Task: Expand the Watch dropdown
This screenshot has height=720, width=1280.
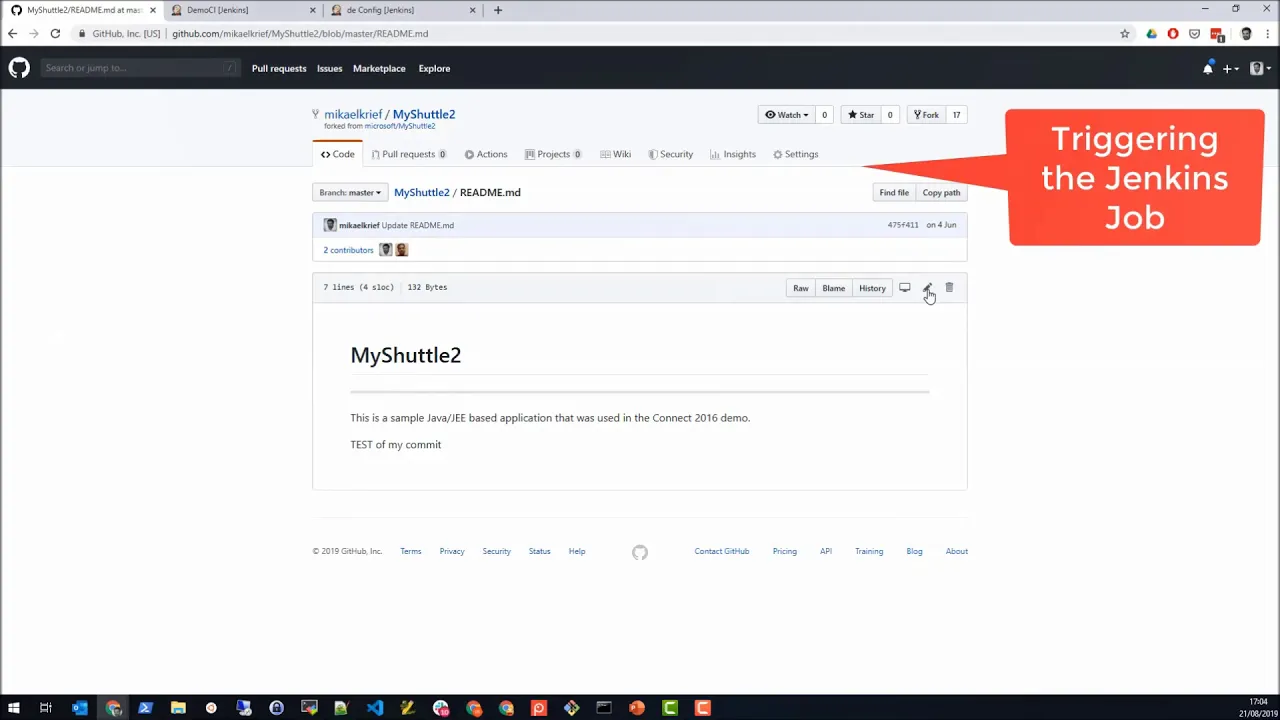Action: [x=787, y=115]
